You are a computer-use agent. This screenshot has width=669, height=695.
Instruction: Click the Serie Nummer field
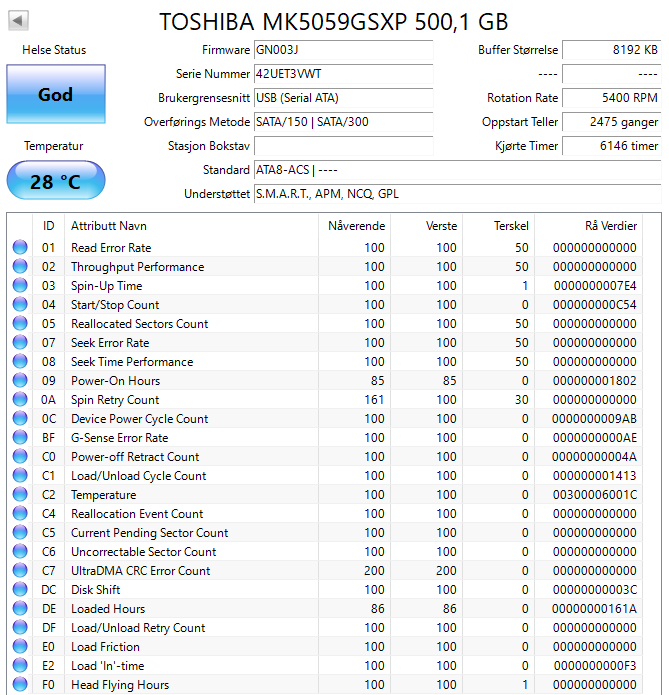tap(343, 74)
